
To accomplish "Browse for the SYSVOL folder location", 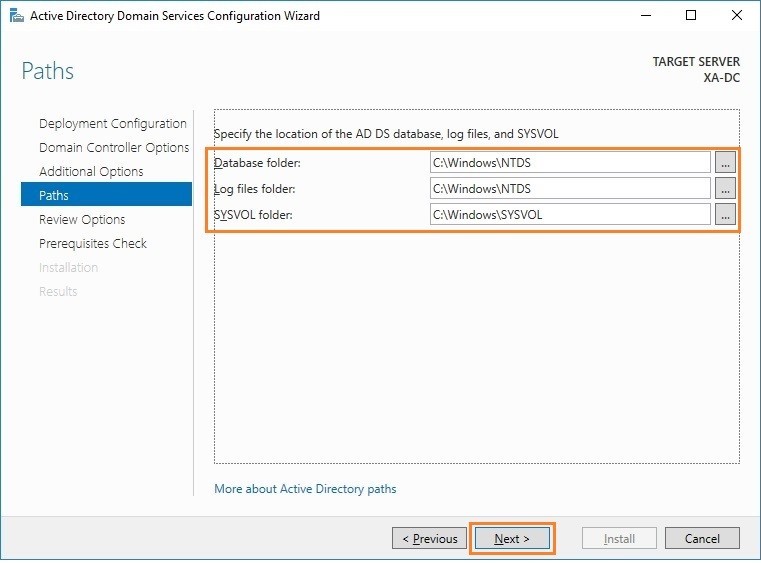I will [x=725, y=215].
